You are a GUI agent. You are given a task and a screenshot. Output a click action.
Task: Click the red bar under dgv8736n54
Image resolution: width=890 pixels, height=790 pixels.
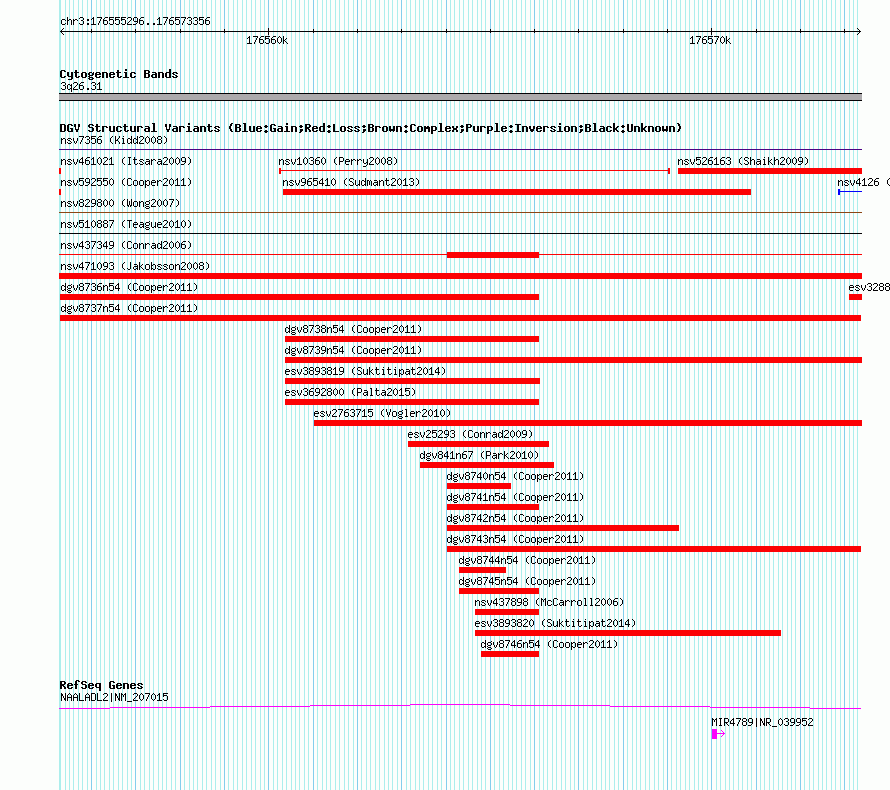tap(299, 297)
